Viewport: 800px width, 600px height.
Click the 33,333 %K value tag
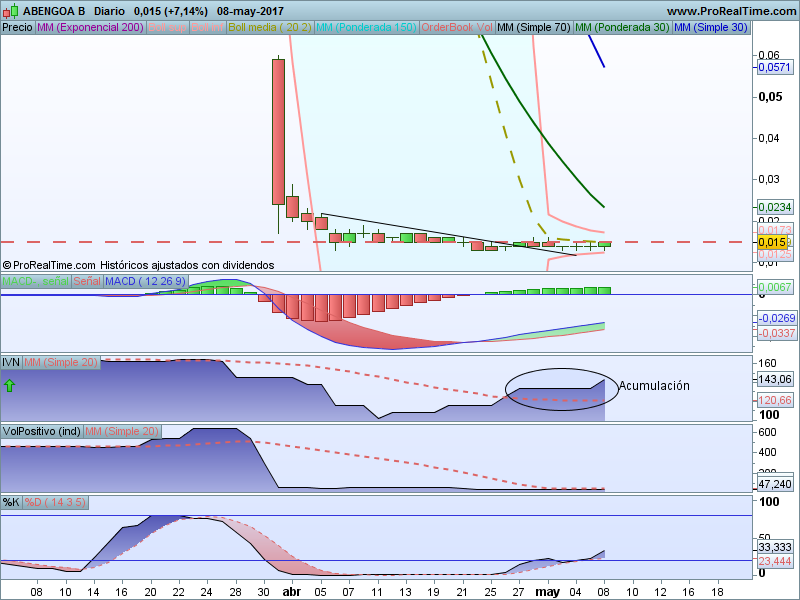[774, 547]
